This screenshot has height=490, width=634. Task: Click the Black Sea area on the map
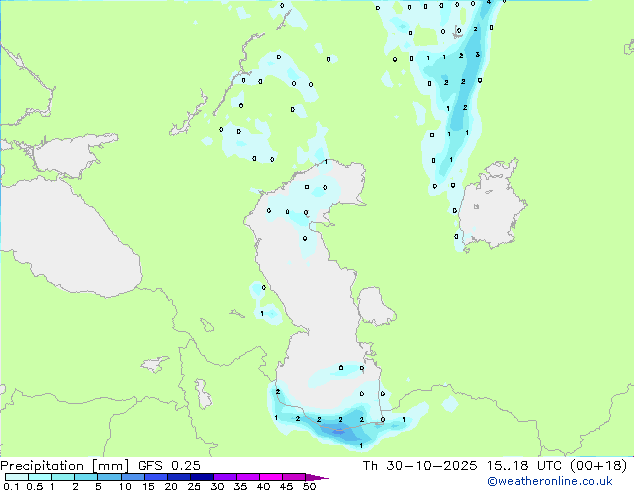(x=69, y=239)
